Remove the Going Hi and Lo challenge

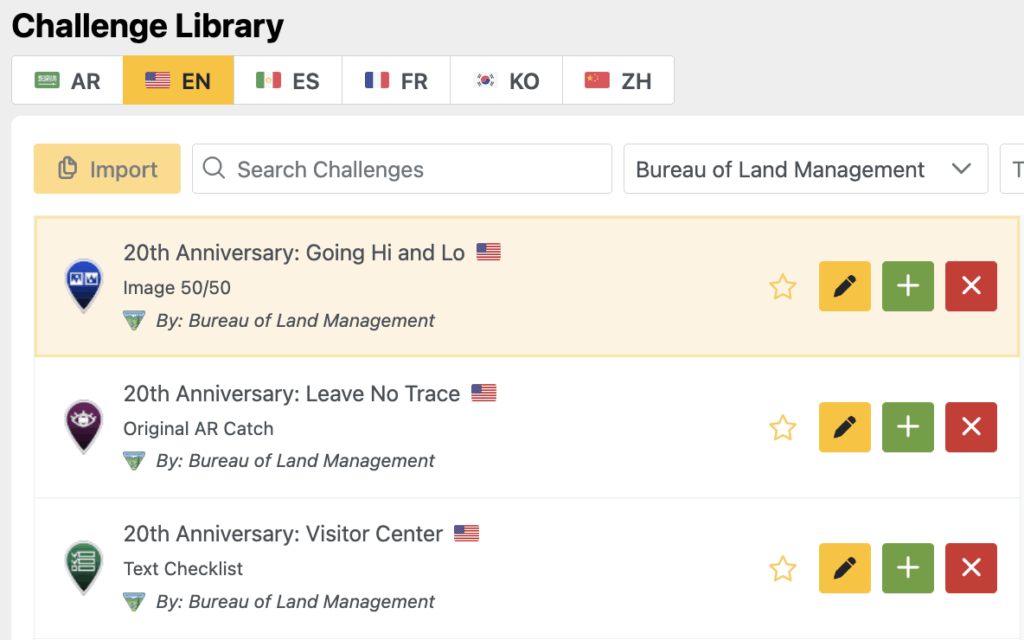pos(971,286)
